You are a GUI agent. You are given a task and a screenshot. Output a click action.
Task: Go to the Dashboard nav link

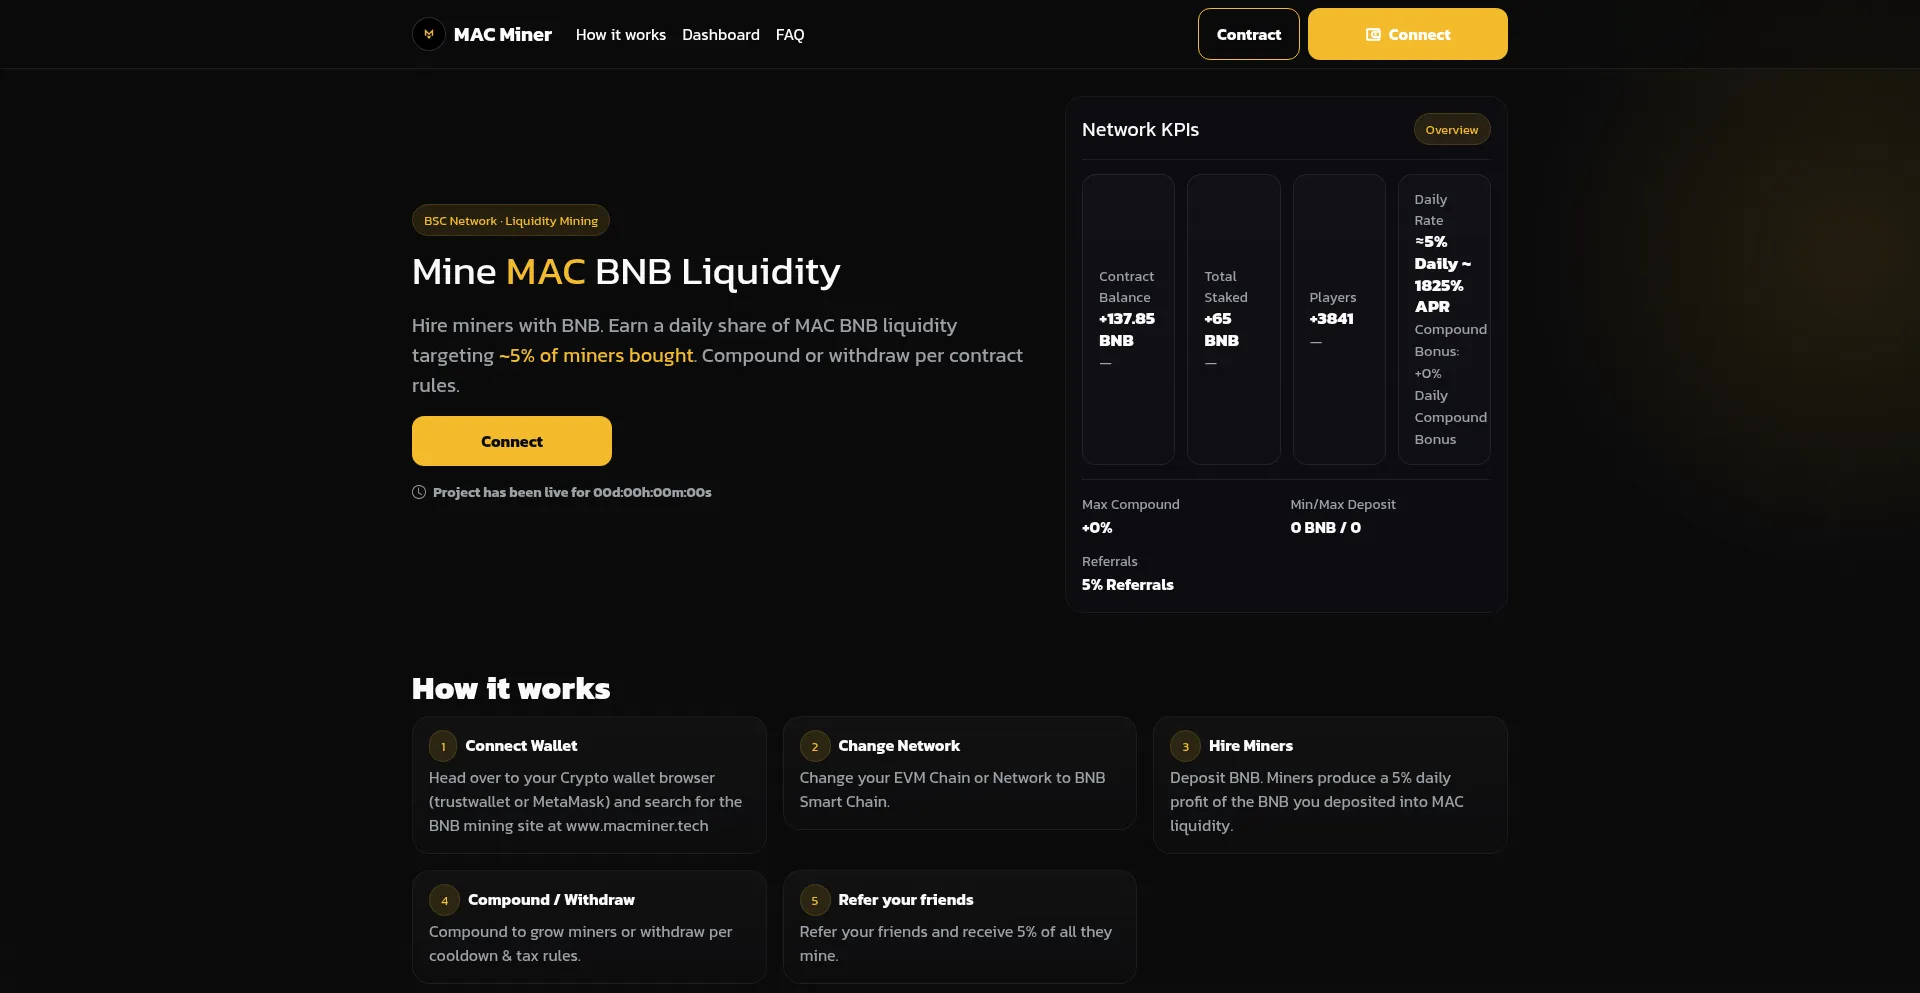[x=720, y=34]
